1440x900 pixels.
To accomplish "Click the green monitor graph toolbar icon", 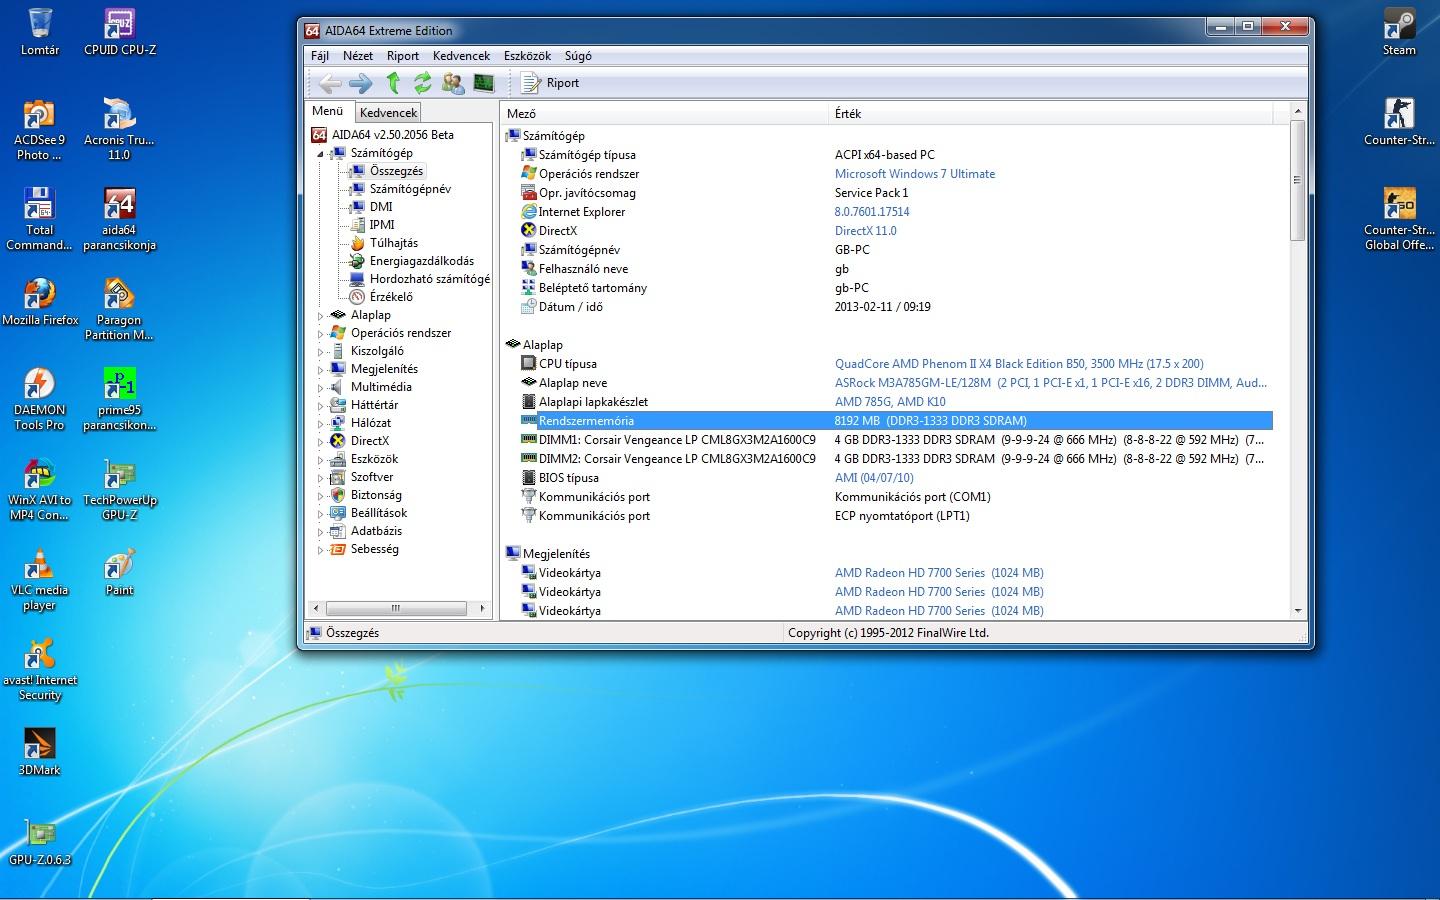I will (x=484, y=83).
